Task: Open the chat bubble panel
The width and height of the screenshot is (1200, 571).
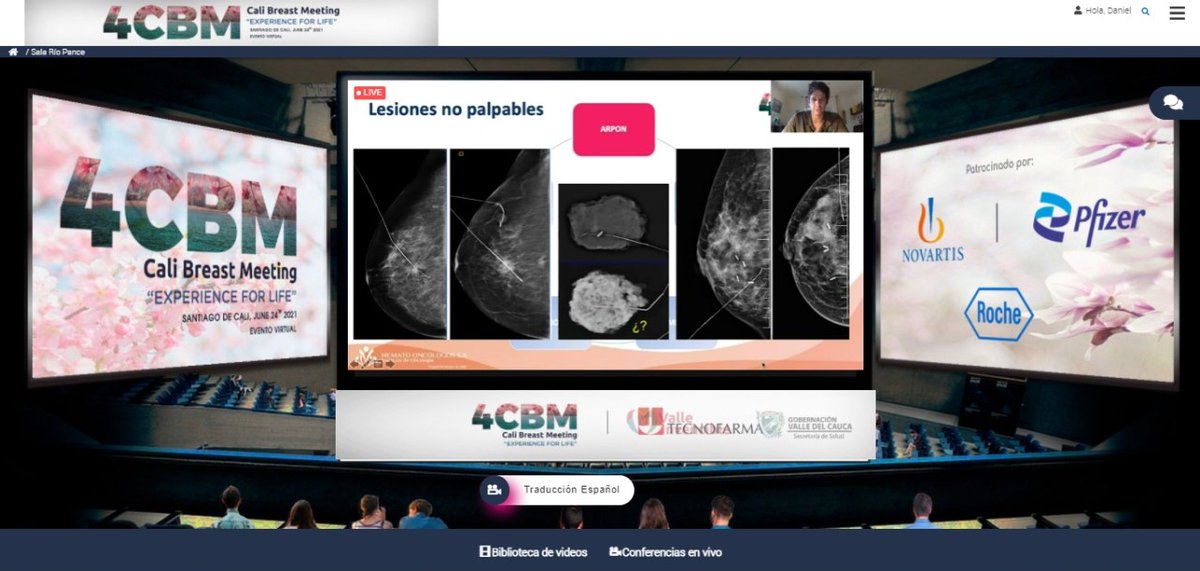Action: [1173, 103]
